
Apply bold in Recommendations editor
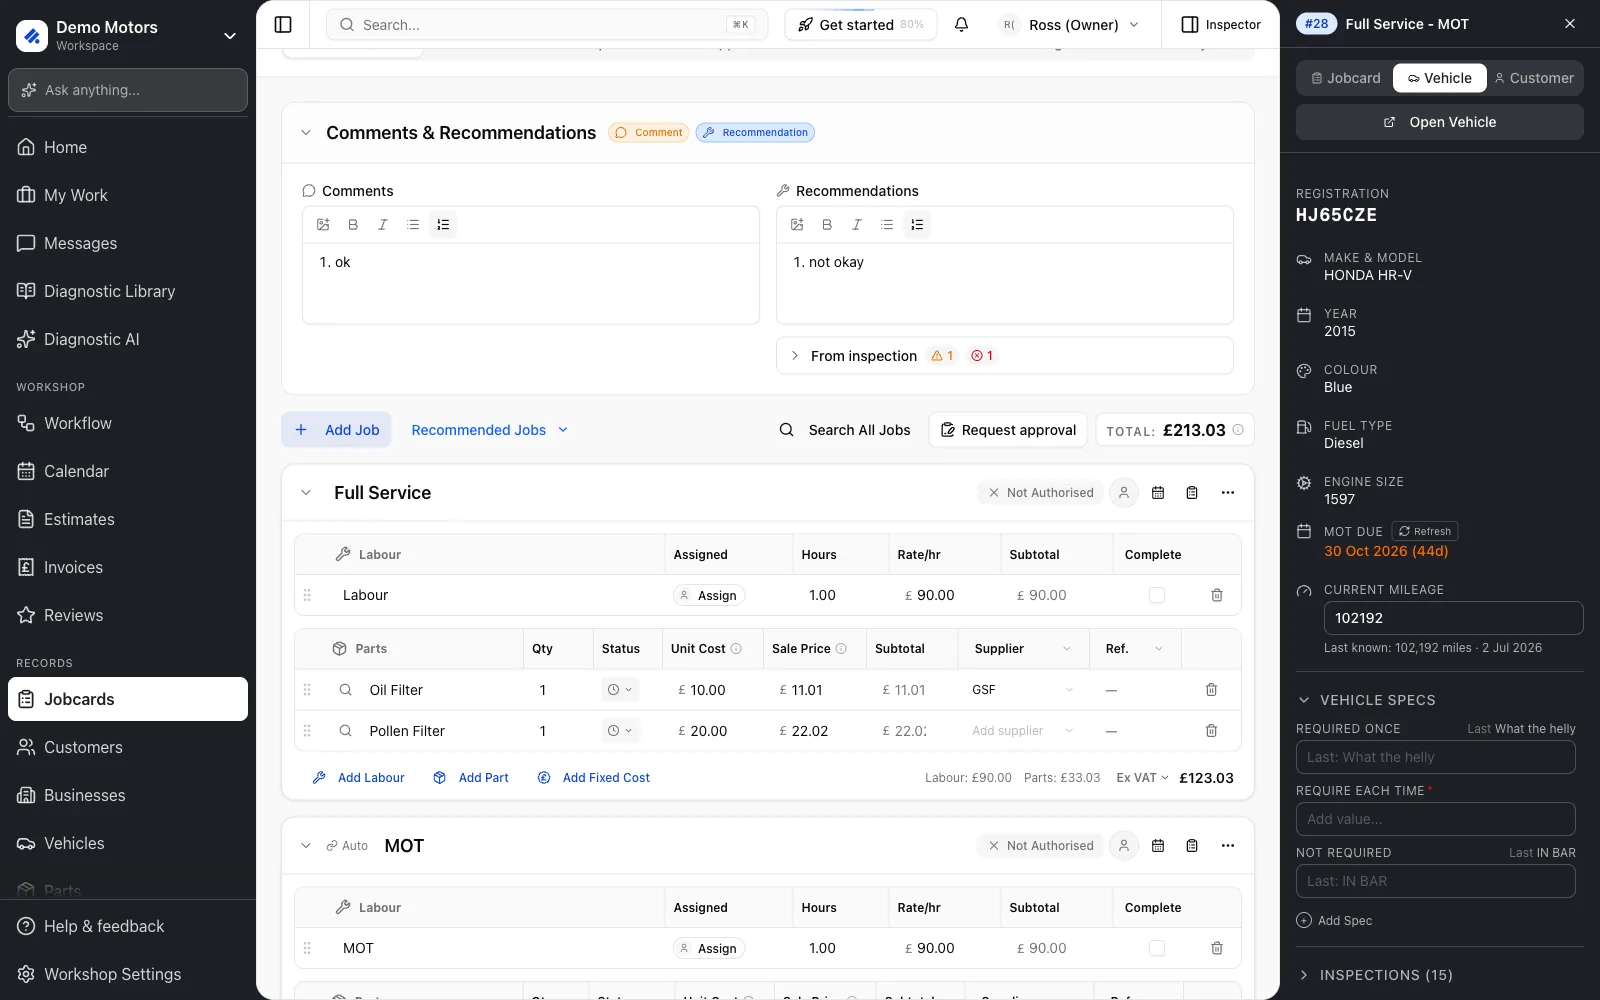(x=827, y=225)
